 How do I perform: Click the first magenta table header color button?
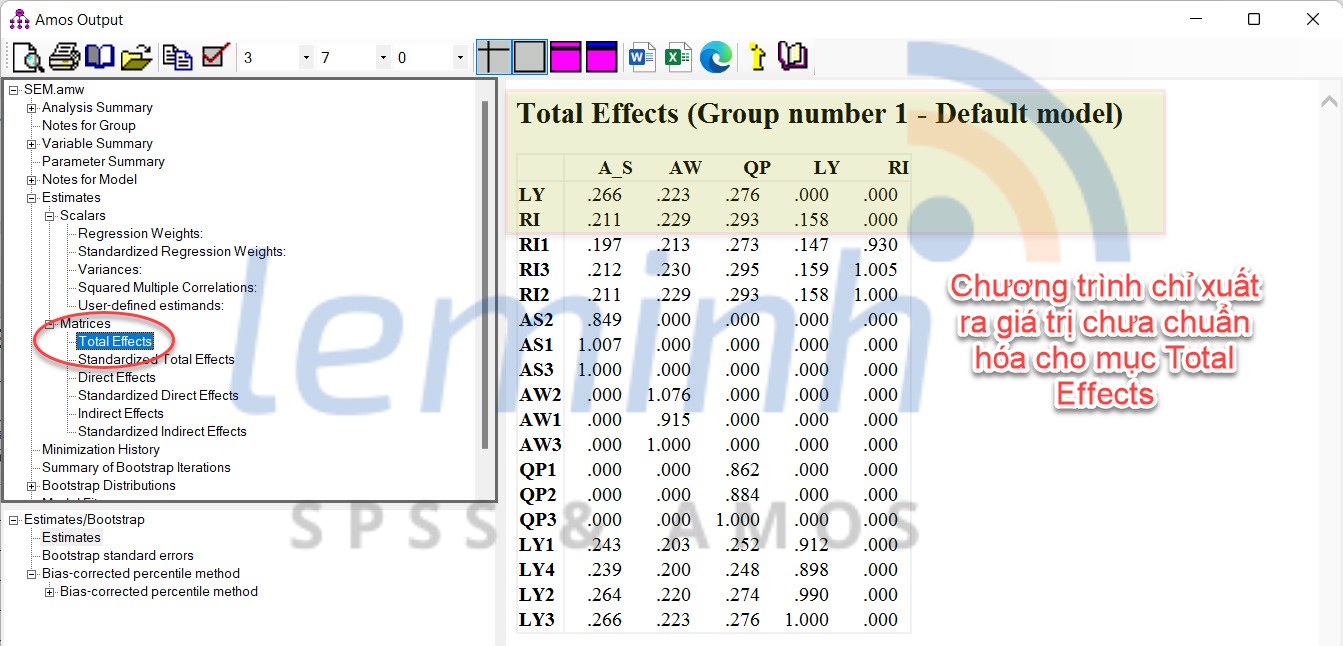tap(566, 57)
